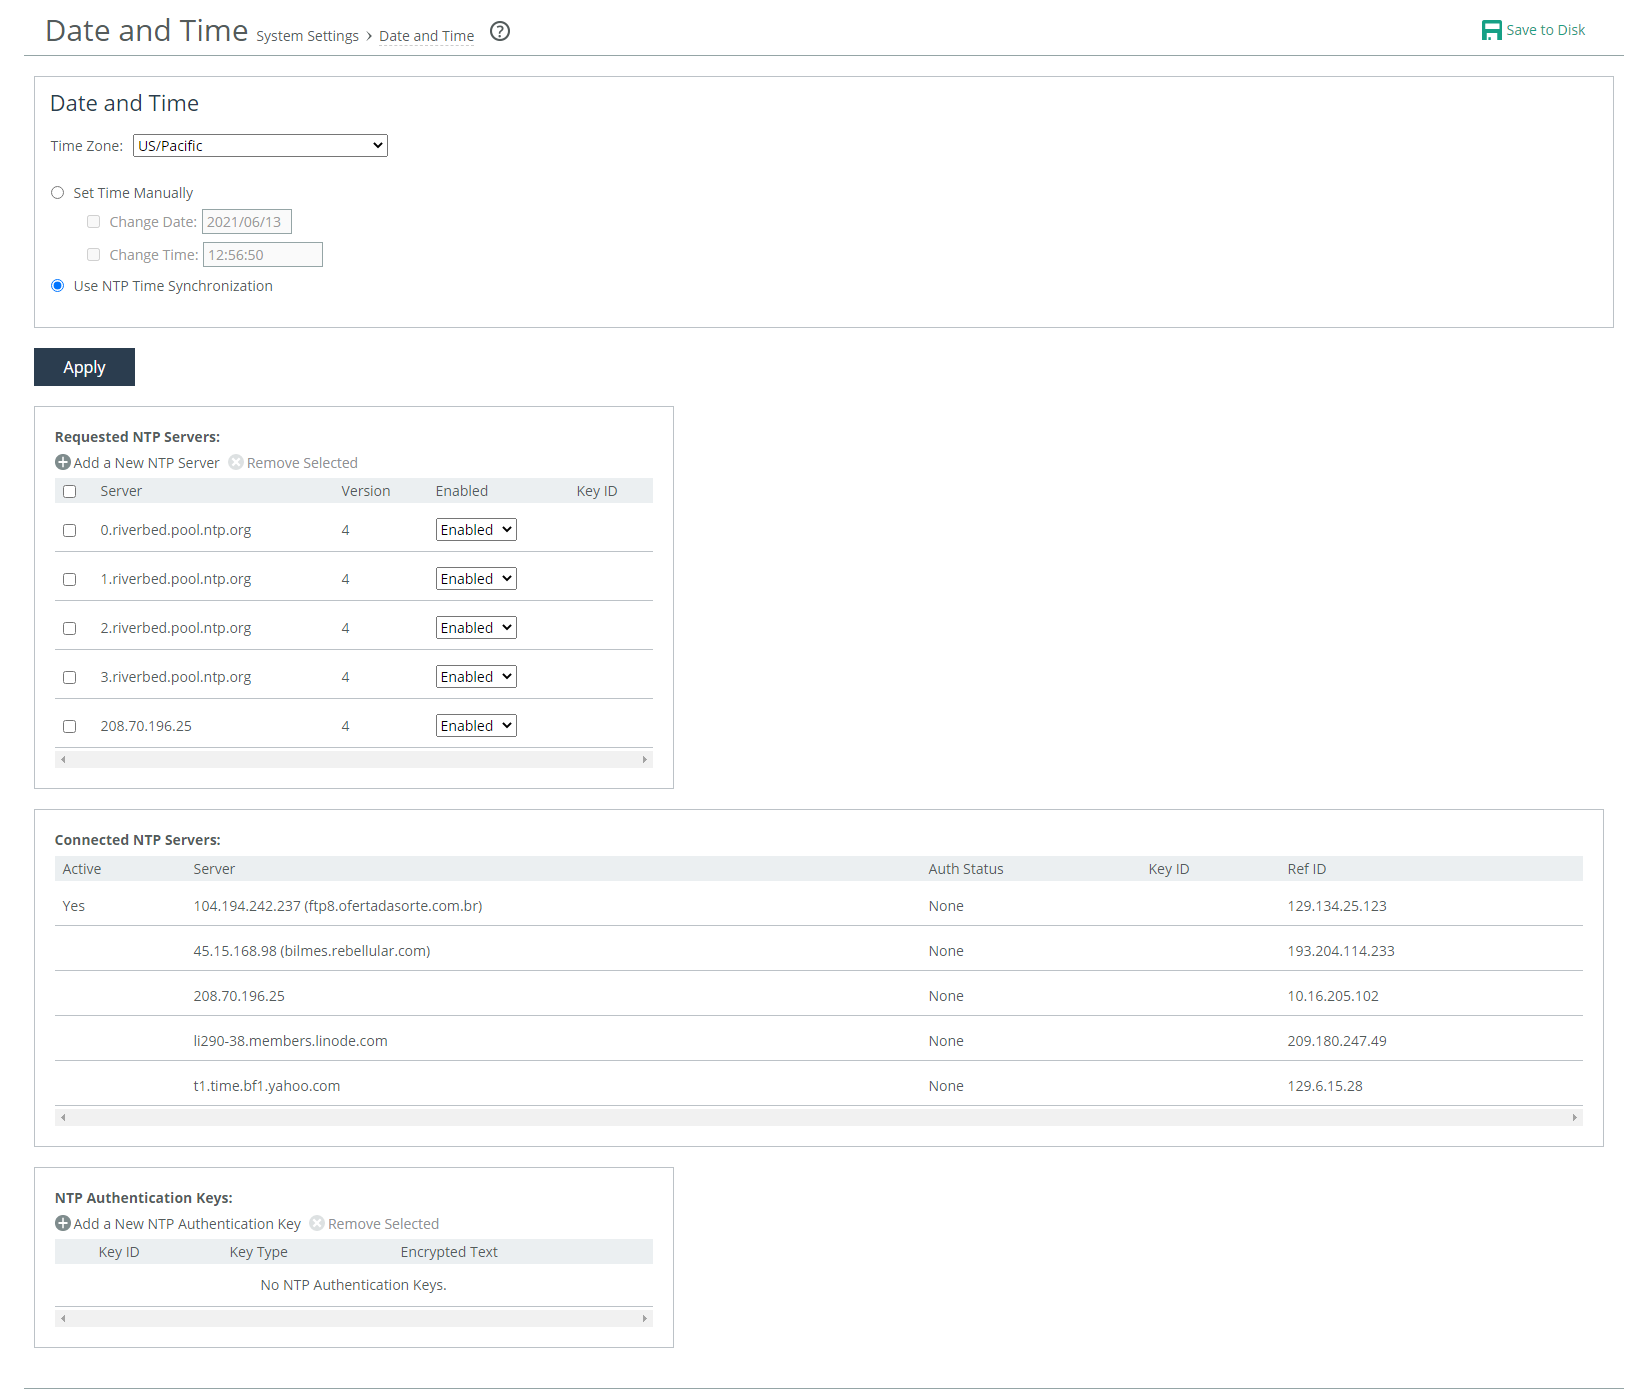Image resolution: width=1647 pixels, height=1389 pixels.
Task: Check the box for 0.riverbed.pool.ntp.org
Action: (70, 531)
